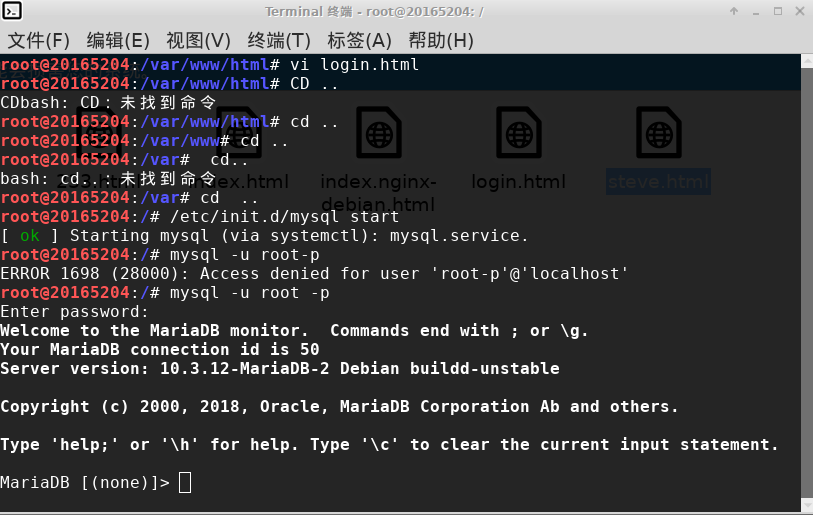This screenshot has width=813, height=515.
Task: Click the index.nginx-debian.html file name label
Action: [379, 193]
